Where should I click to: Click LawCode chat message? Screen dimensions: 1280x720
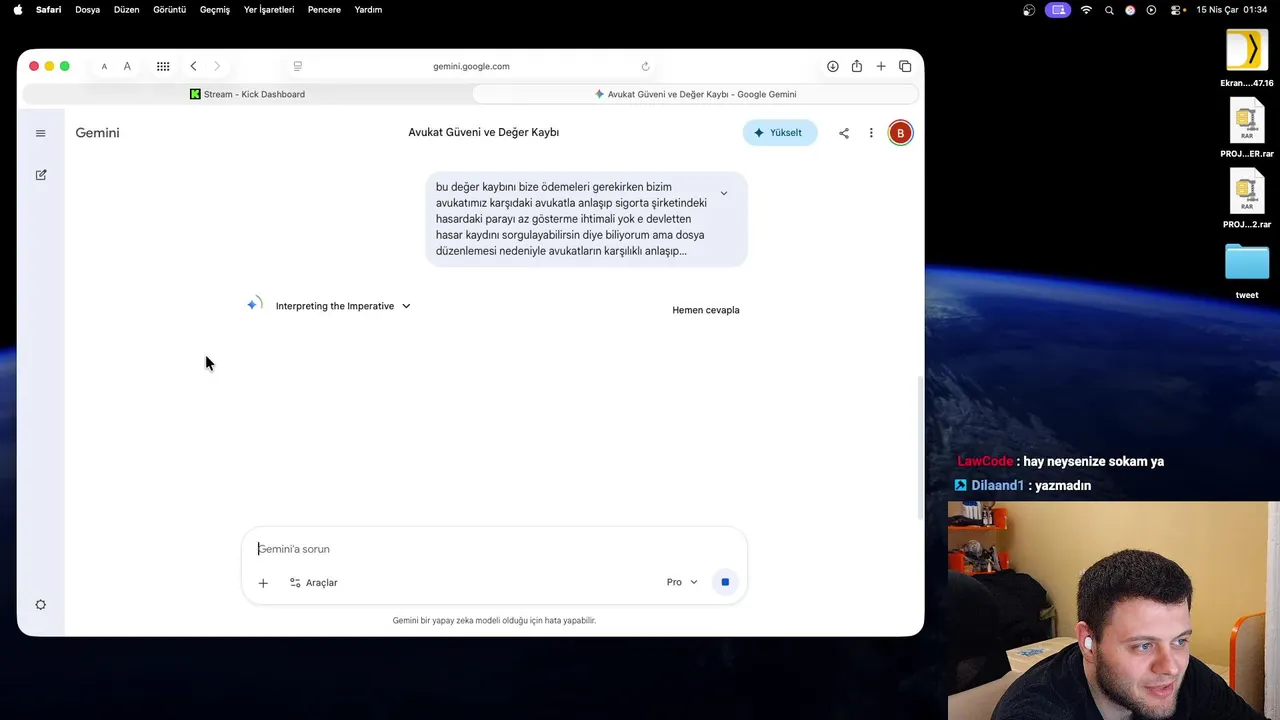point(1060,461)
